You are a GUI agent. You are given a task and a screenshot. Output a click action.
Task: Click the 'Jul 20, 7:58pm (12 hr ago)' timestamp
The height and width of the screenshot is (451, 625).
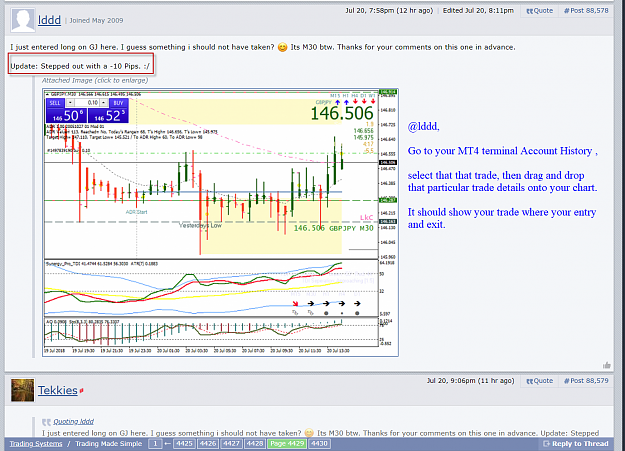tap(389, 11)
